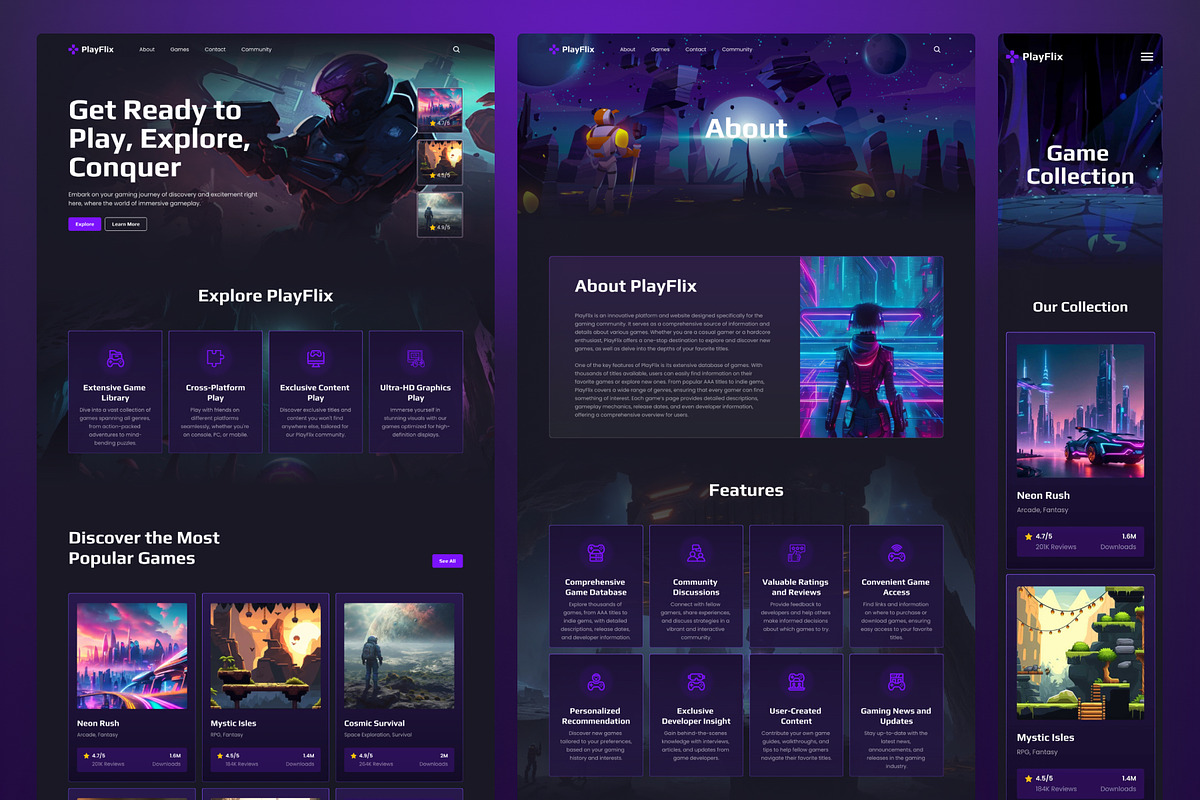Click '2M' downloads on Cosmic Survival card
Image resolution: width=1200 pixels, height=800 pixels.
[x=442, y=756]
